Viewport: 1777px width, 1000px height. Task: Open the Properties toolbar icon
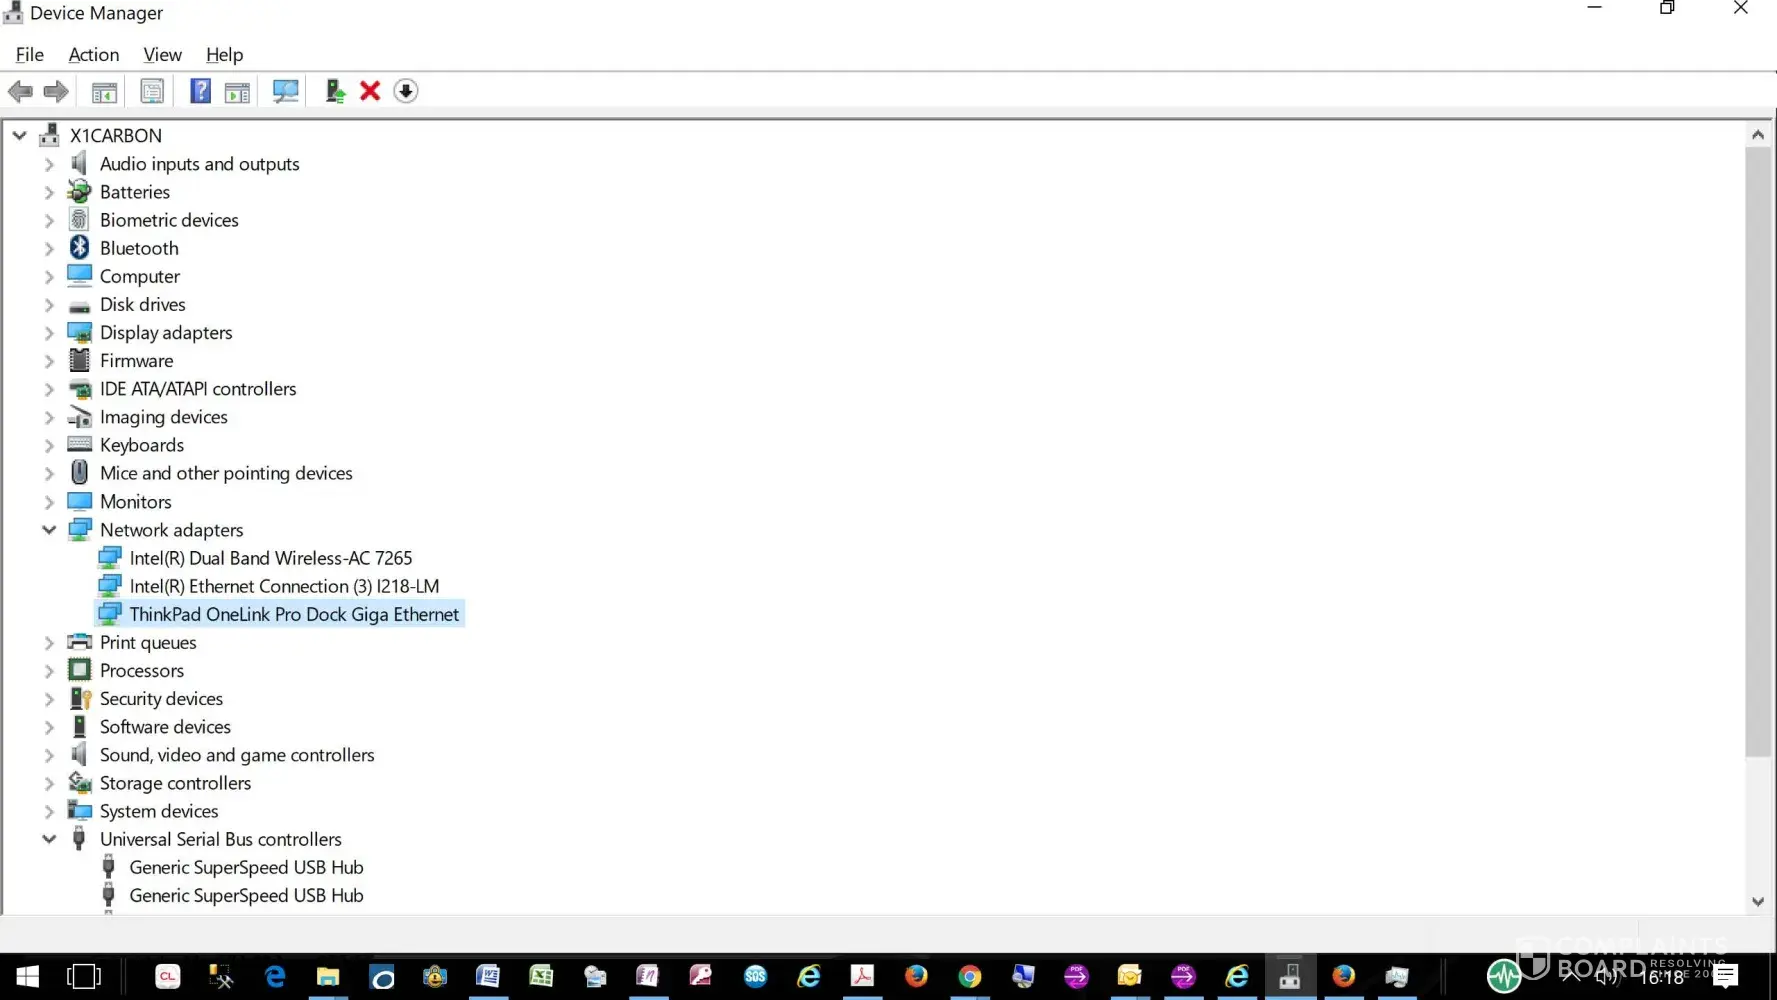pos(152,91)
